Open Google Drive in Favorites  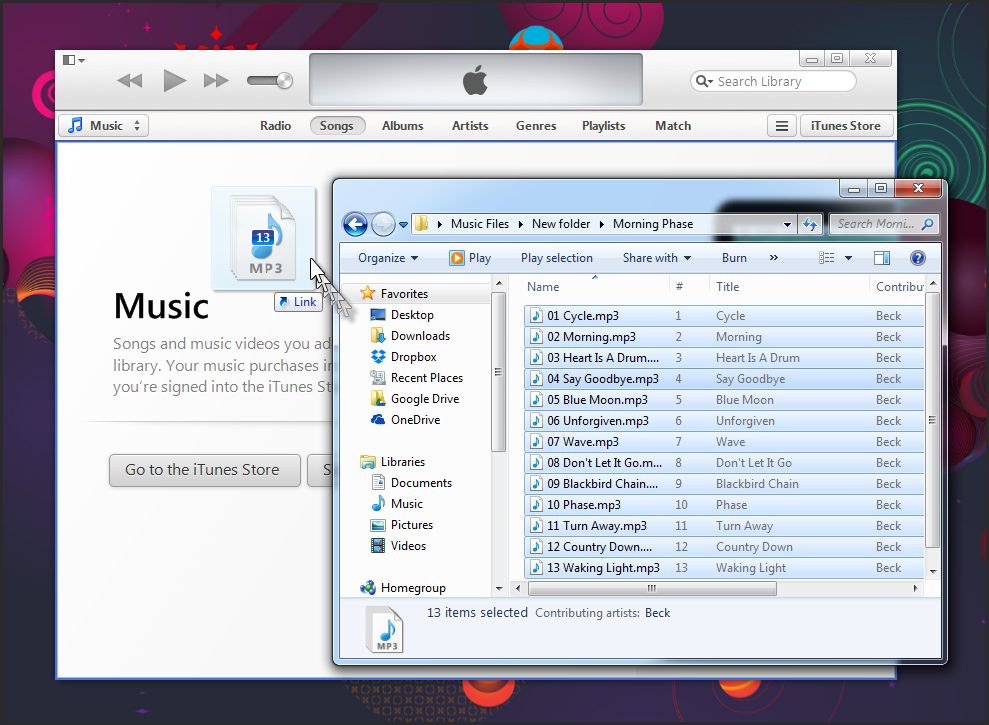click(x=424, y=399)
